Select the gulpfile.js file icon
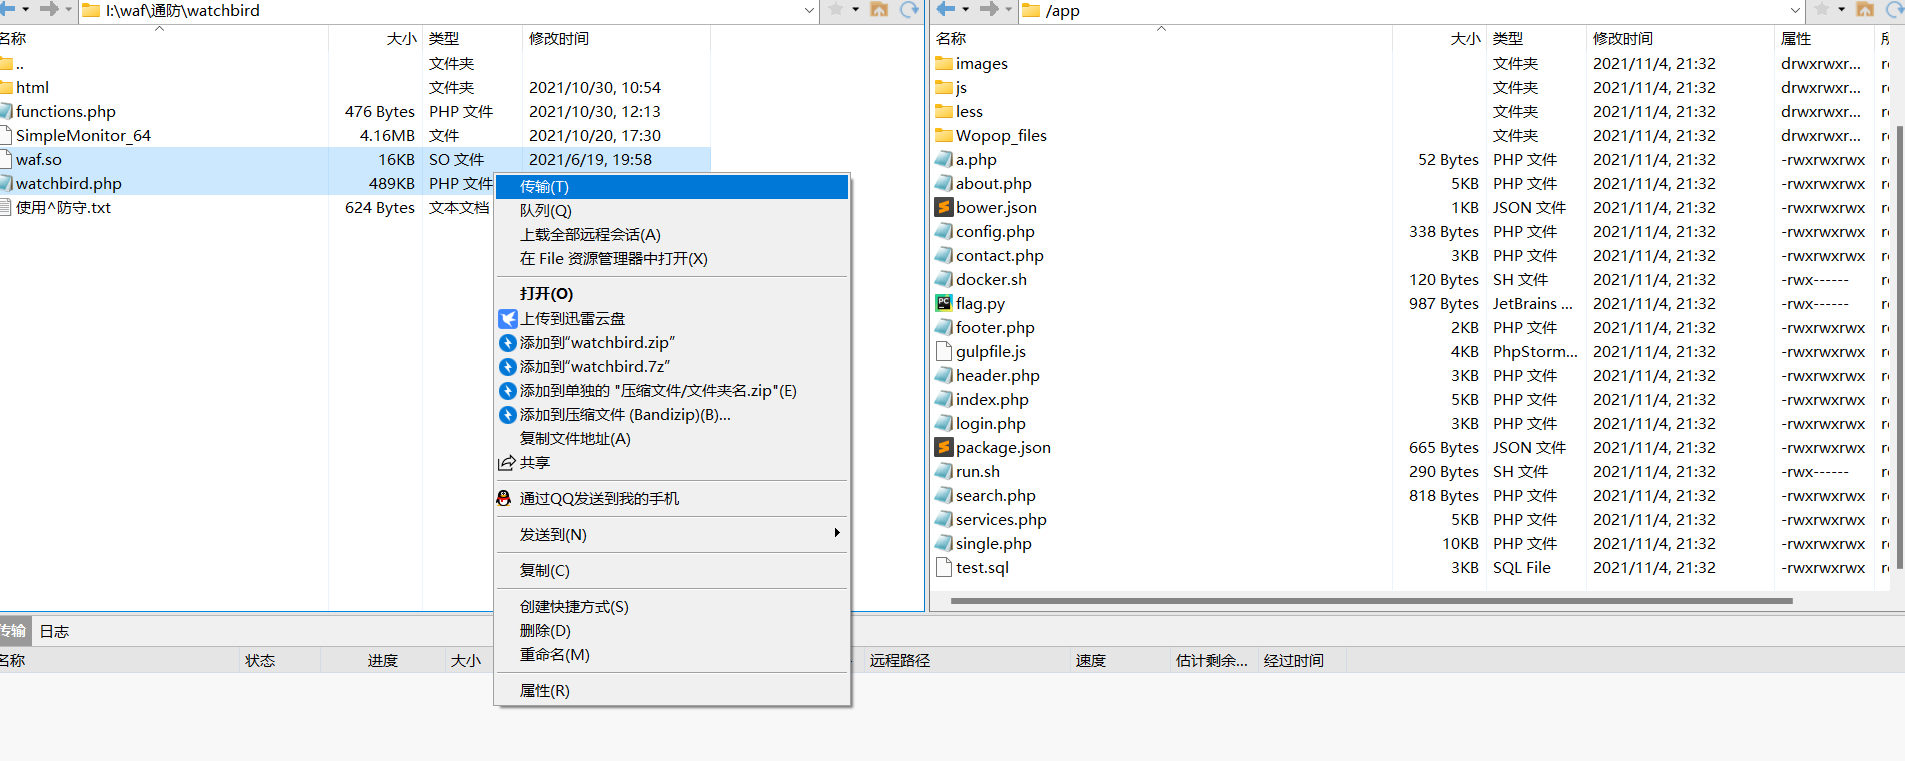The height and width of the screenshot is (761, 1905). pos(944,351)
